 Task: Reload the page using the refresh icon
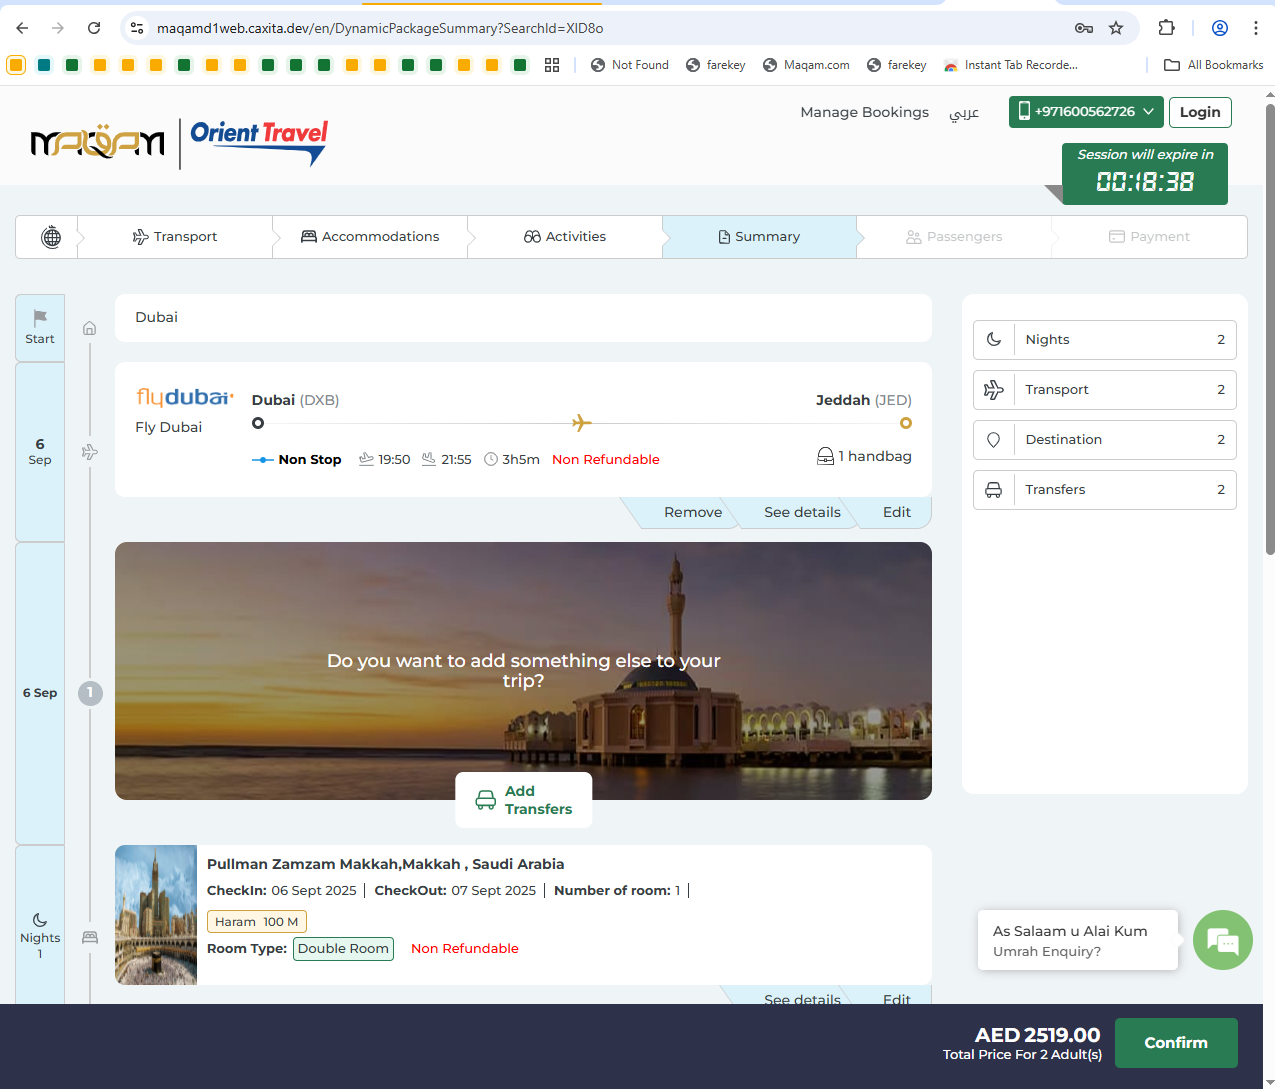point(94,28)
